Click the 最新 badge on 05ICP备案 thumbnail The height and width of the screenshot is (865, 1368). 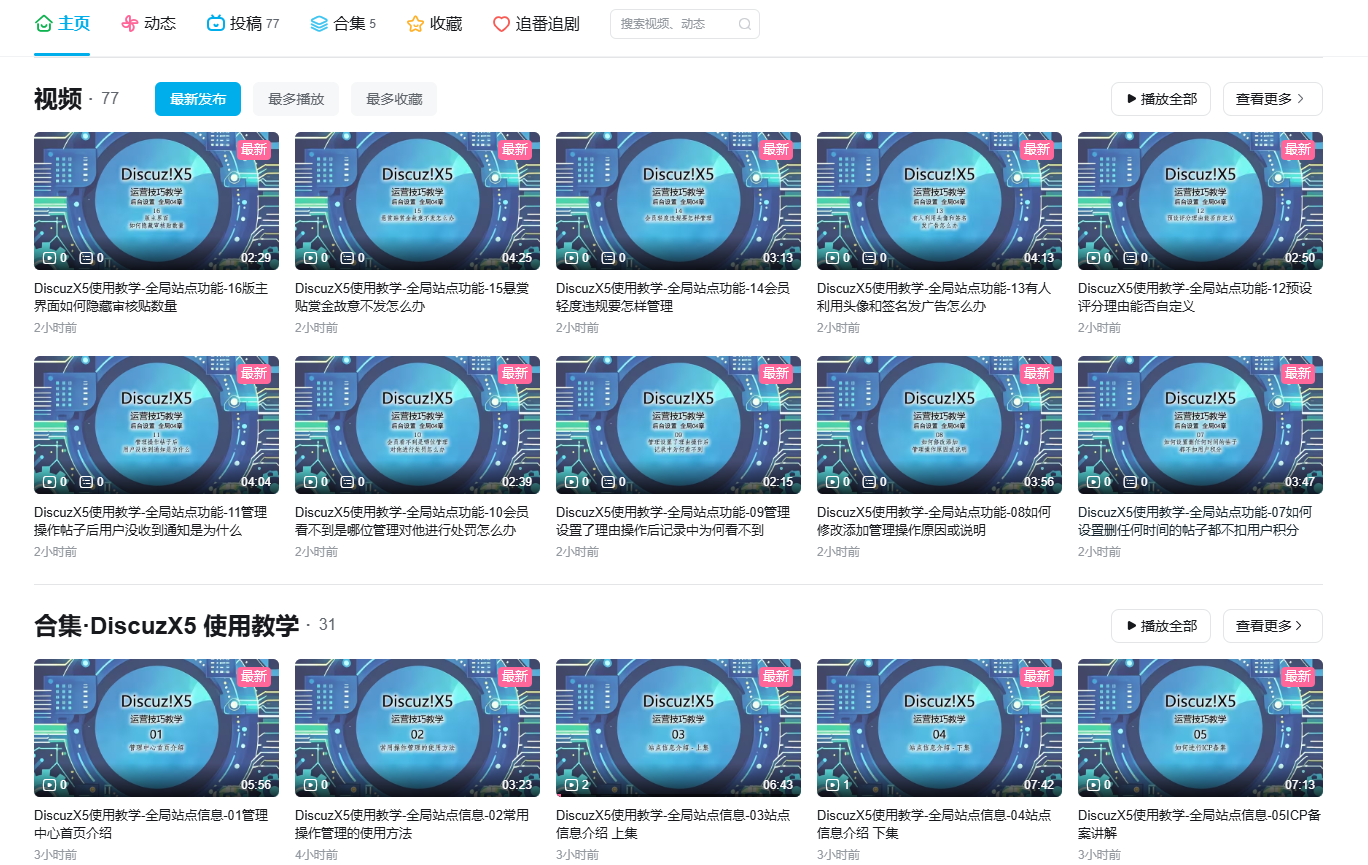click(x=1298, y=676)
